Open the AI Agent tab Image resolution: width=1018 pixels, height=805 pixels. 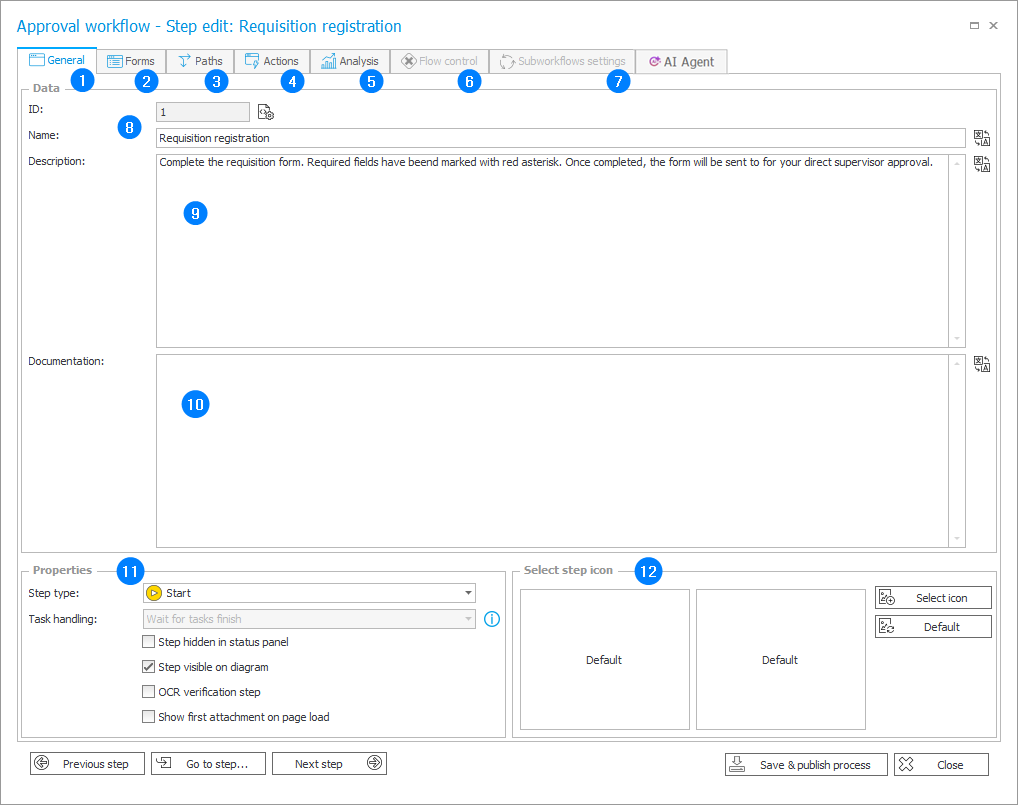(x=681, y=62)
